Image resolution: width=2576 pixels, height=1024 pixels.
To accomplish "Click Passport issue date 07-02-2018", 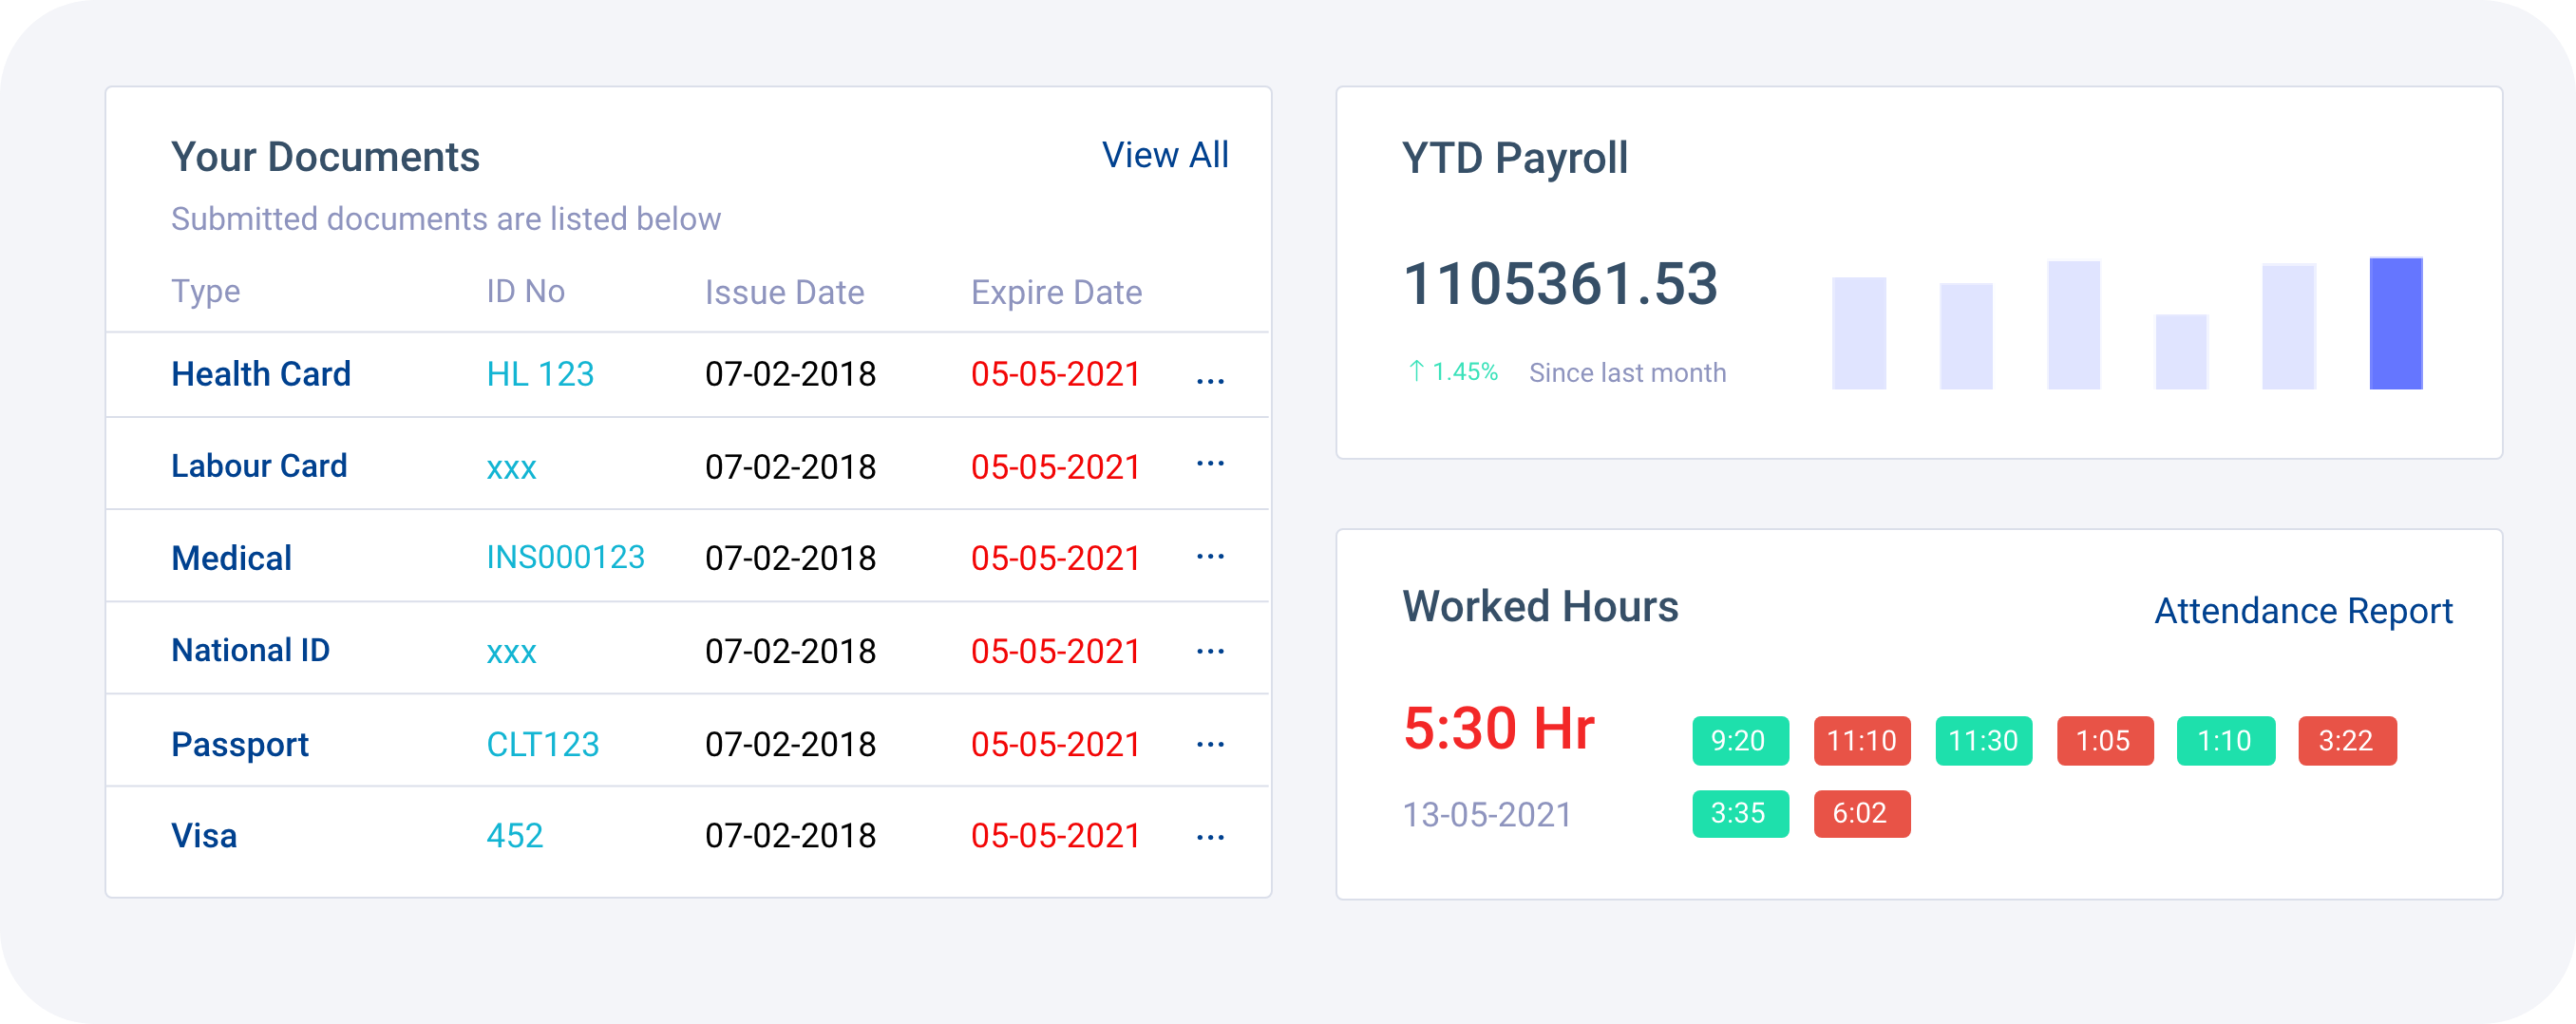I will coord(790,744).
